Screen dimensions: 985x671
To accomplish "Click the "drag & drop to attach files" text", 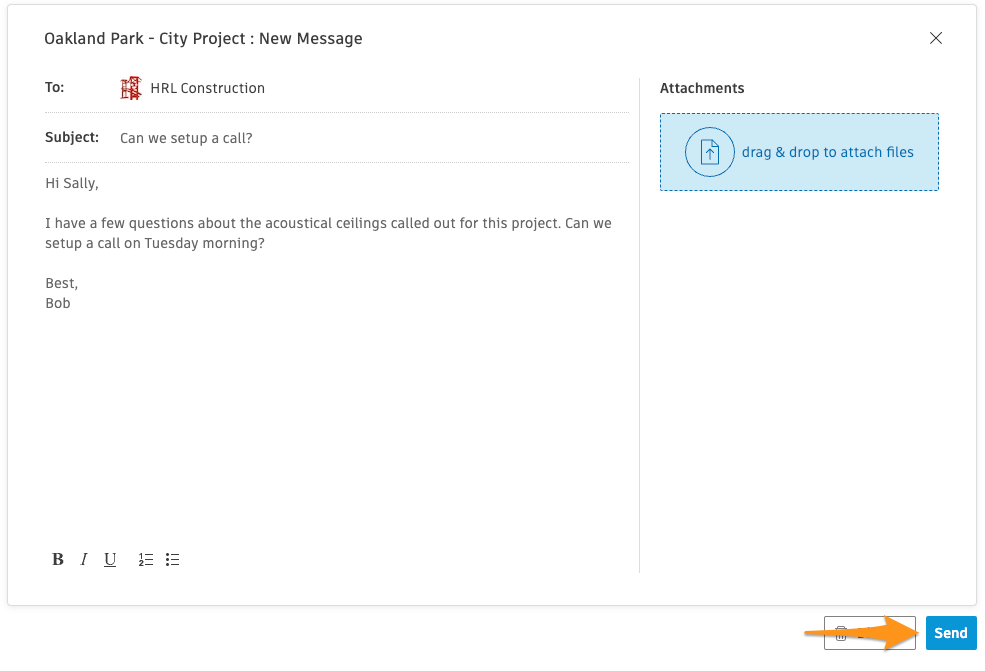I will (x=827, y=152).
